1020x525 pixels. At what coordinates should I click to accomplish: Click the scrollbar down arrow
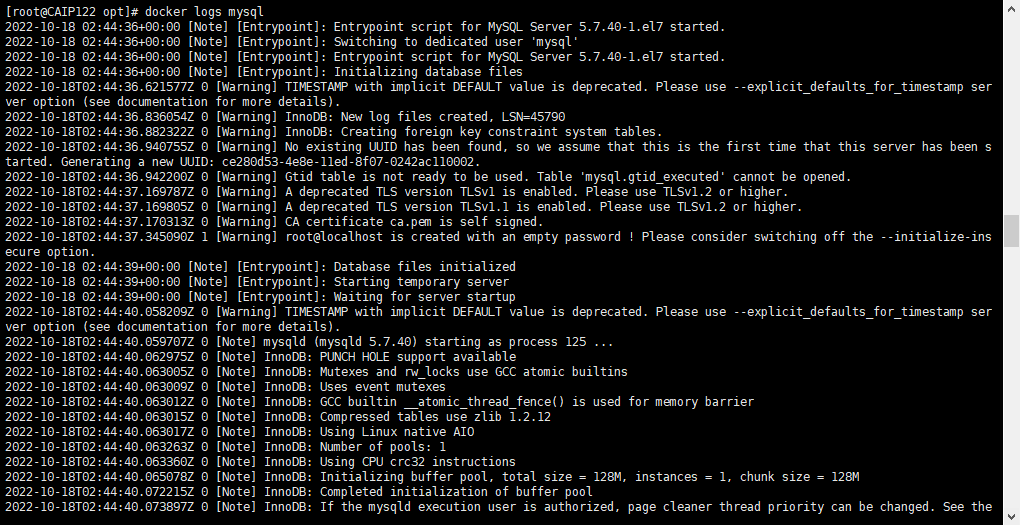point(1012,518)
